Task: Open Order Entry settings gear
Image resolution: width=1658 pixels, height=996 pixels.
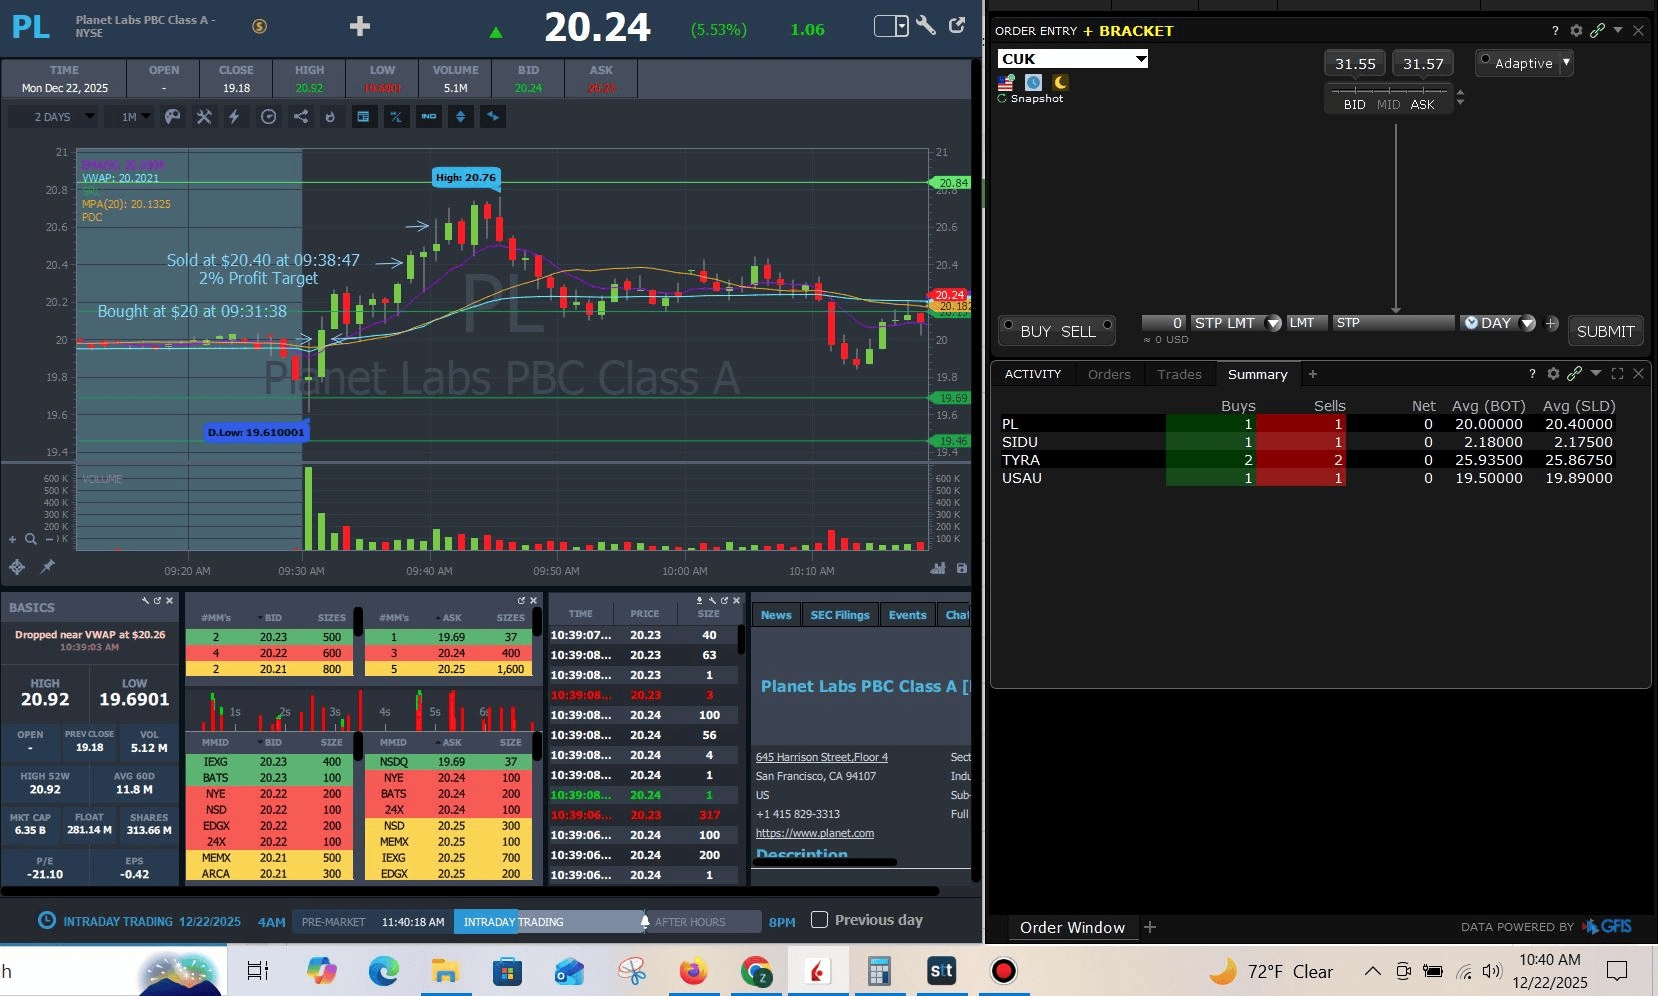Action: (1576, 31)
